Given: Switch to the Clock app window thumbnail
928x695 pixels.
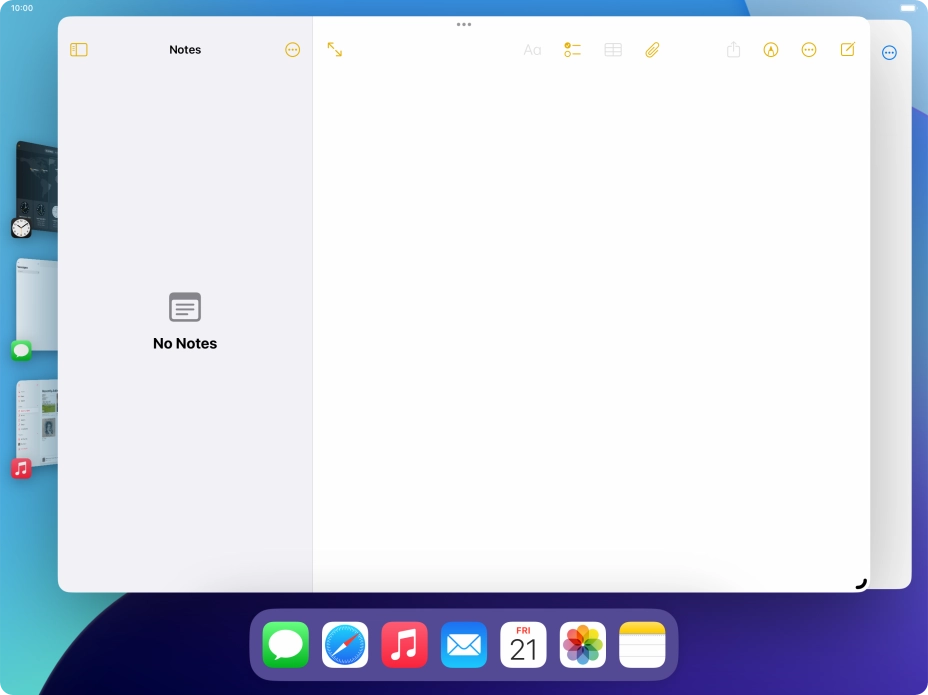Looking at the screenshot, I should click(36, 187).
